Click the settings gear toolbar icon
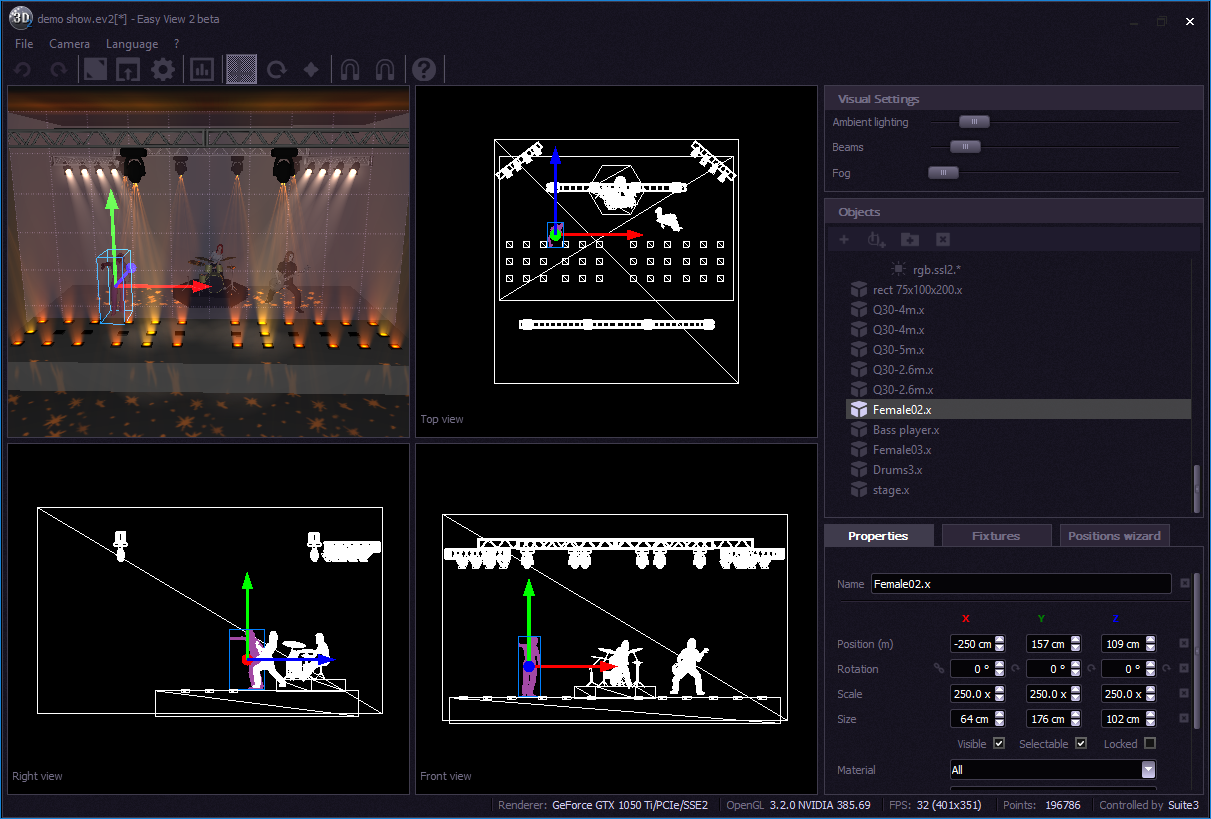1211x819 pixels. (x=163, y=70)
